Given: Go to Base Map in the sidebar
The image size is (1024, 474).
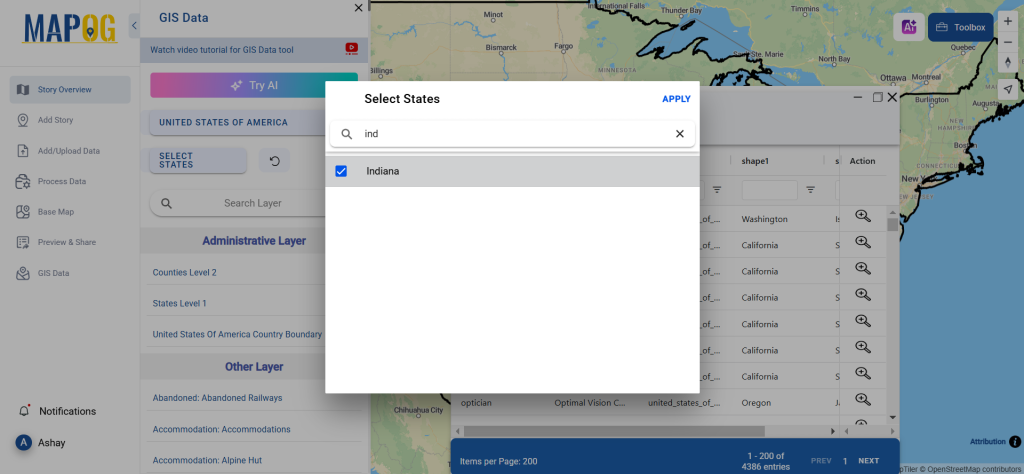Looking at the screenshot, I should [56, 212].
